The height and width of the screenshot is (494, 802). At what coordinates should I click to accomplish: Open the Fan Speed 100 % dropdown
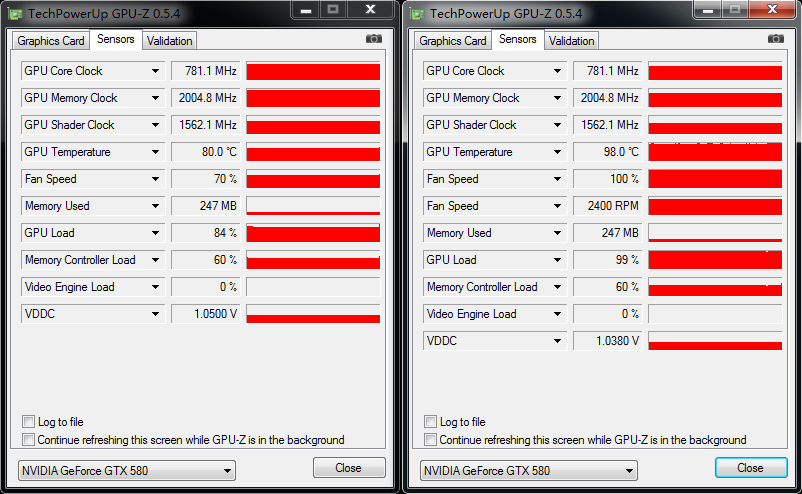click(558, 179)
